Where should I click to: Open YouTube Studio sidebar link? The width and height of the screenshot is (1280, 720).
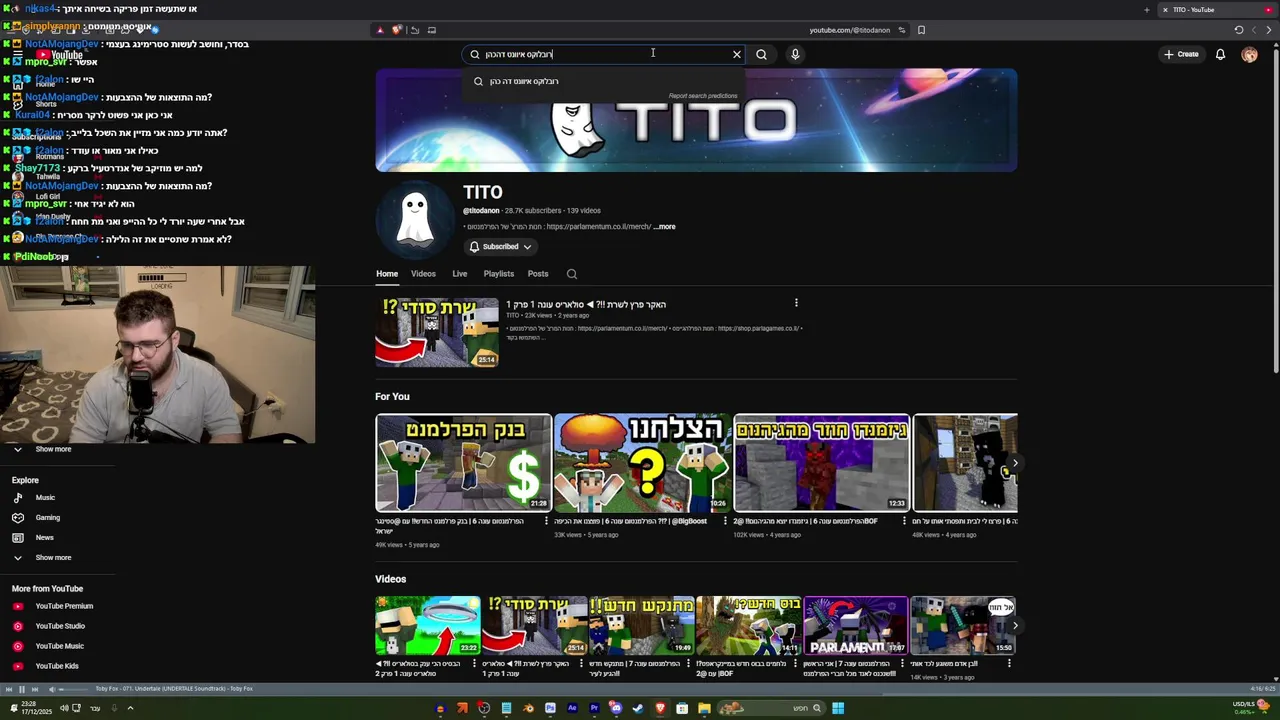pos(60,626)
